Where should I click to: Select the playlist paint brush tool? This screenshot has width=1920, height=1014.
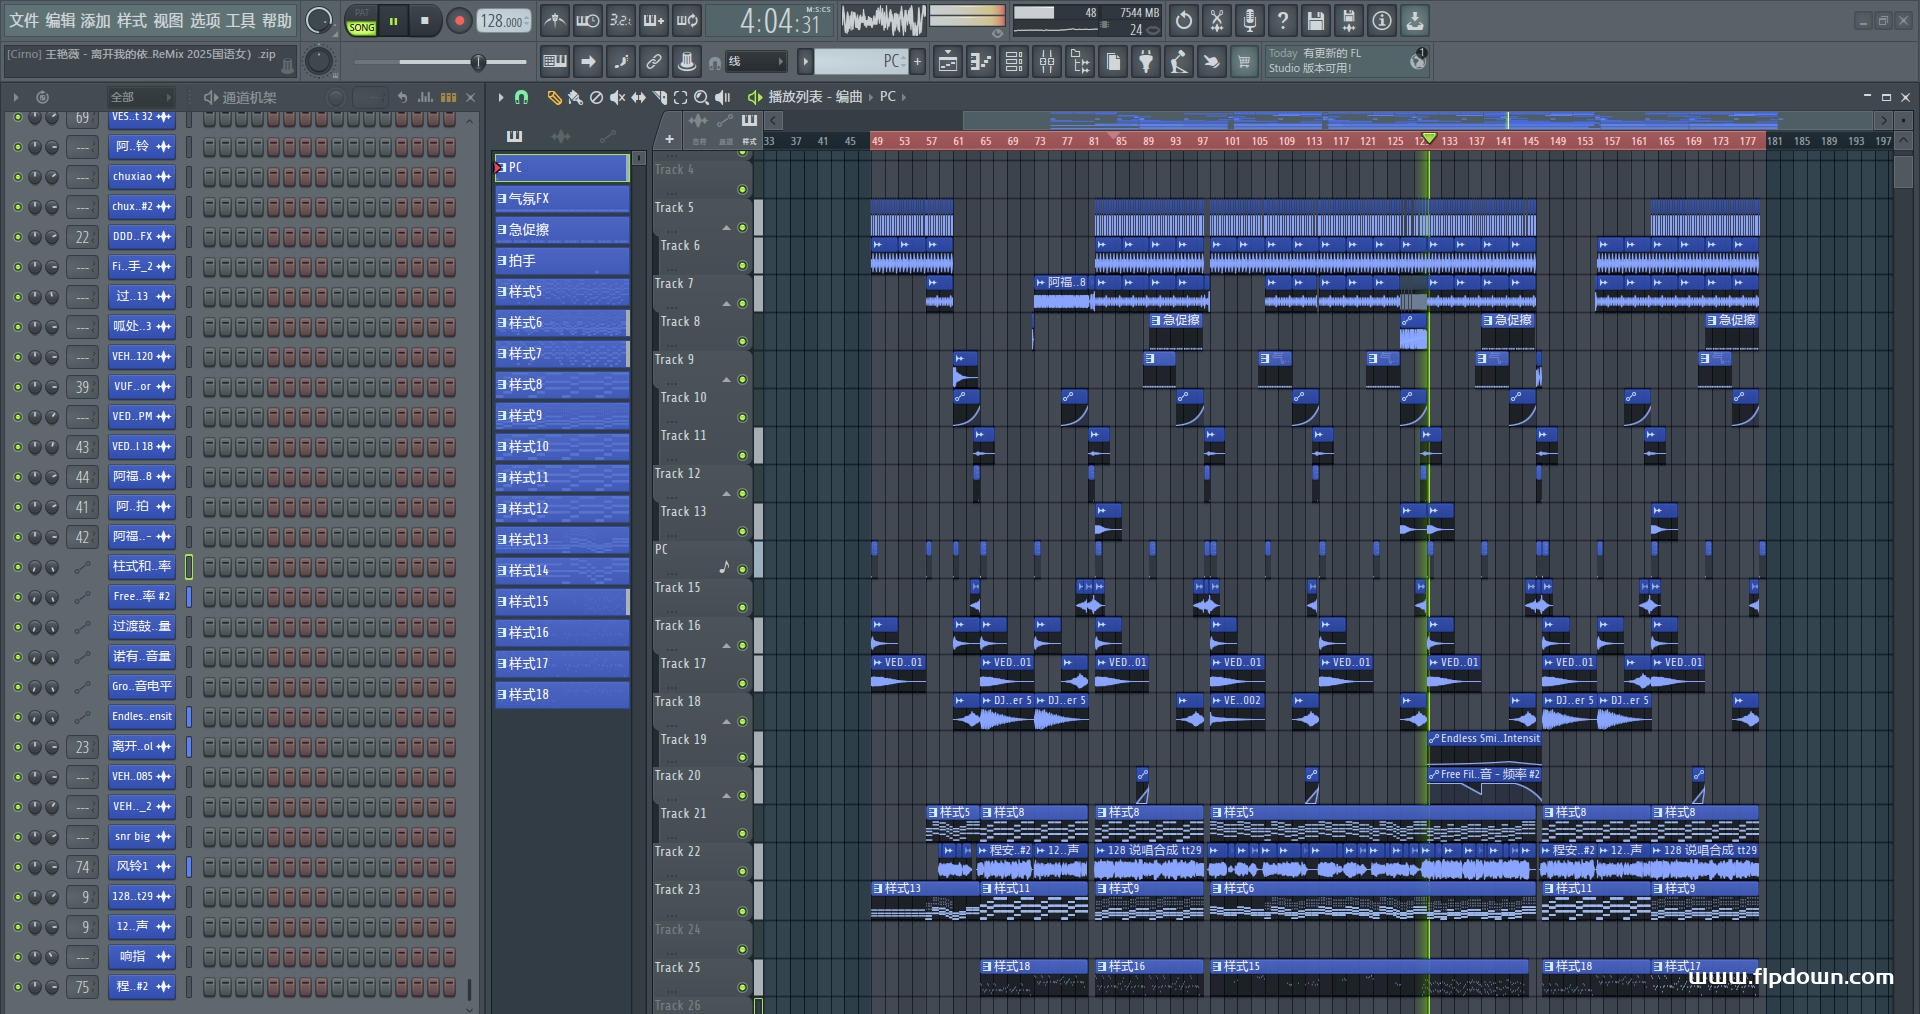tap(575, 97)
